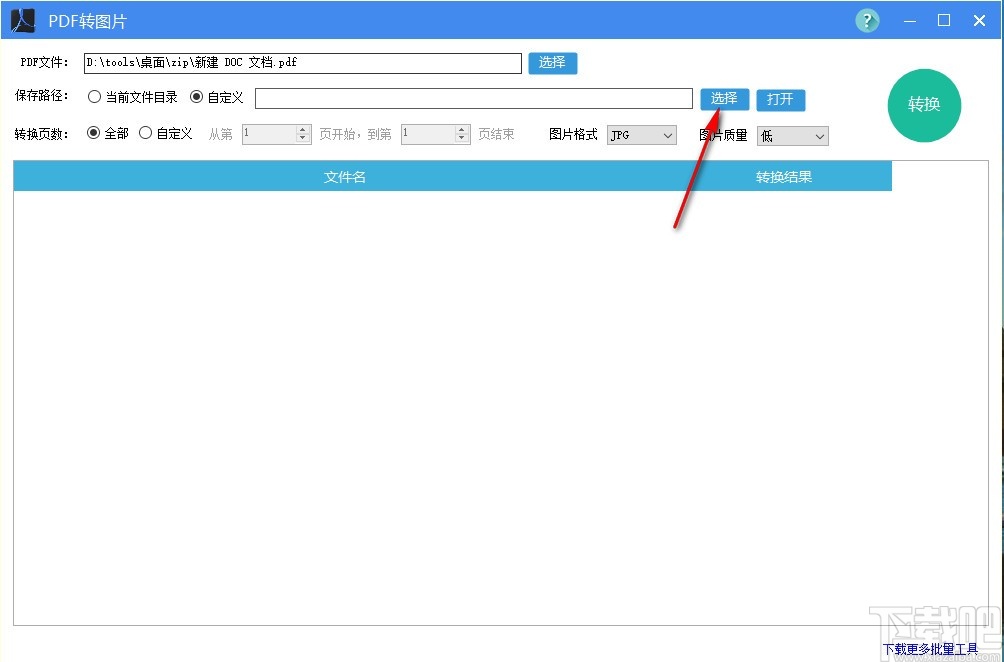1004x662 pixels.
Task: Click the 转换结果 column header
Action: pos(784,177)
